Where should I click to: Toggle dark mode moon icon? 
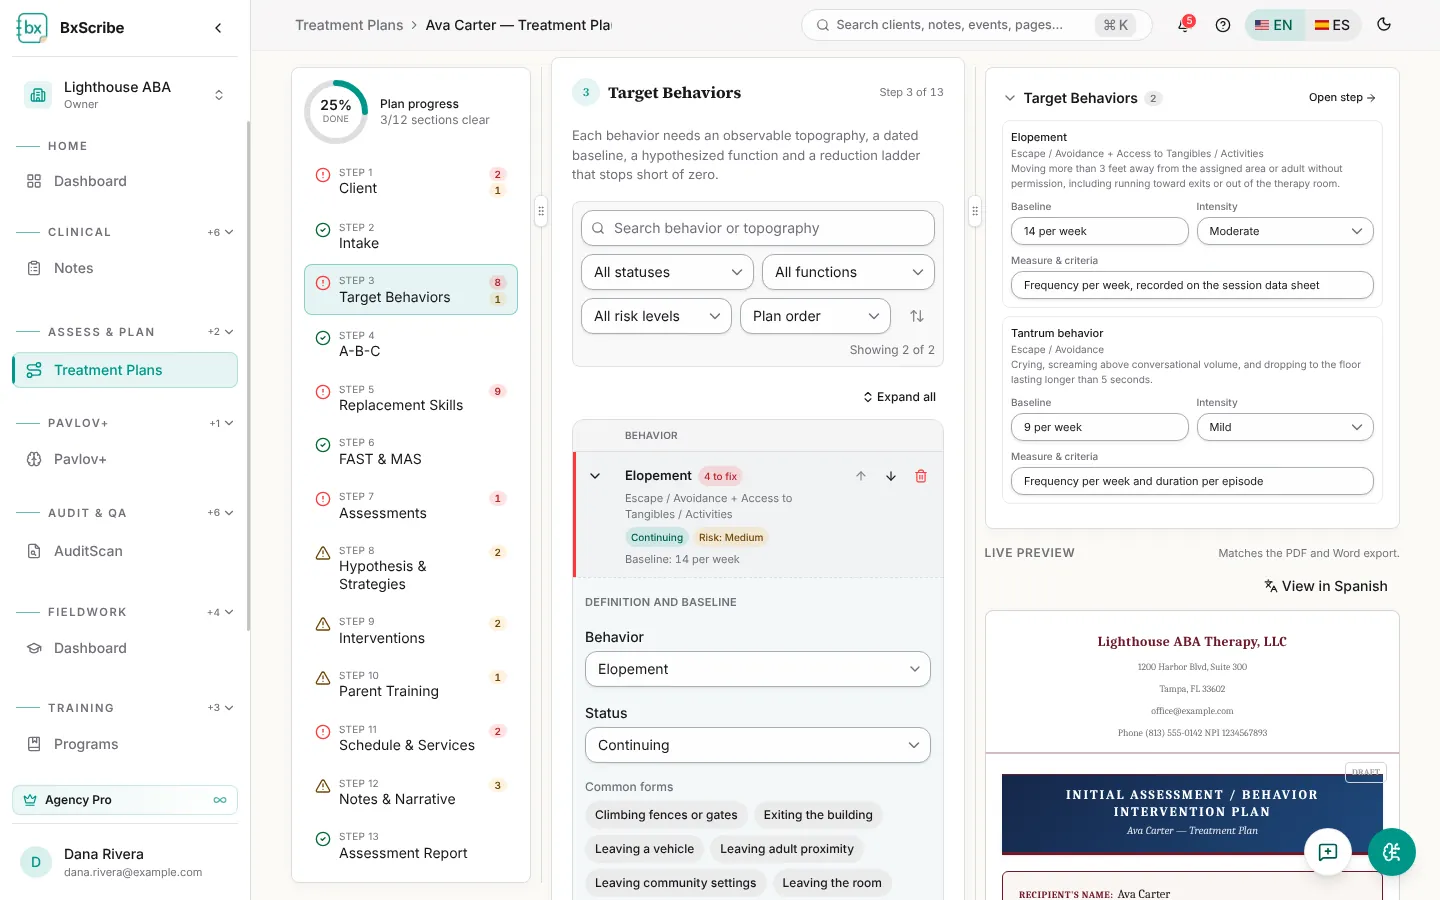[x=1384, y=25]
